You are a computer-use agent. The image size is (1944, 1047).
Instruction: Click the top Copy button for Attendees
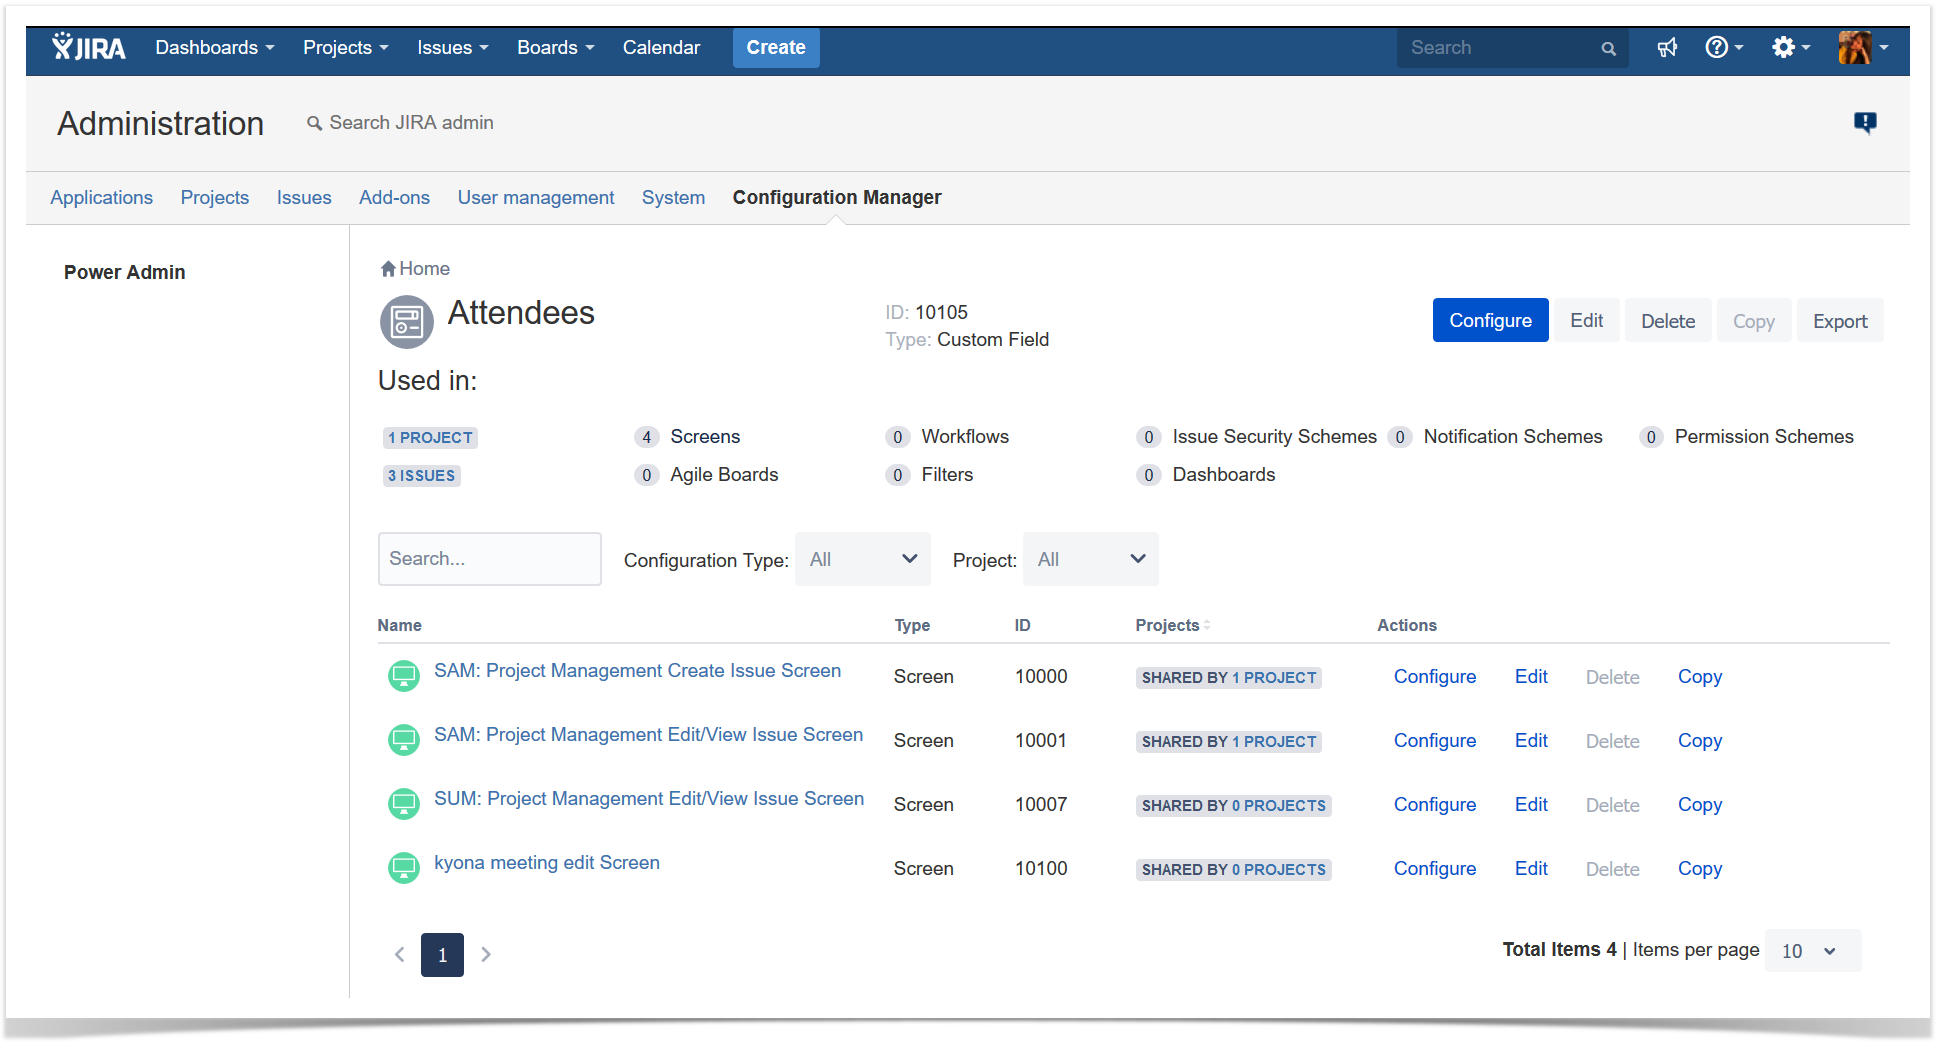pyautogui.click(x=1754, y=320)
